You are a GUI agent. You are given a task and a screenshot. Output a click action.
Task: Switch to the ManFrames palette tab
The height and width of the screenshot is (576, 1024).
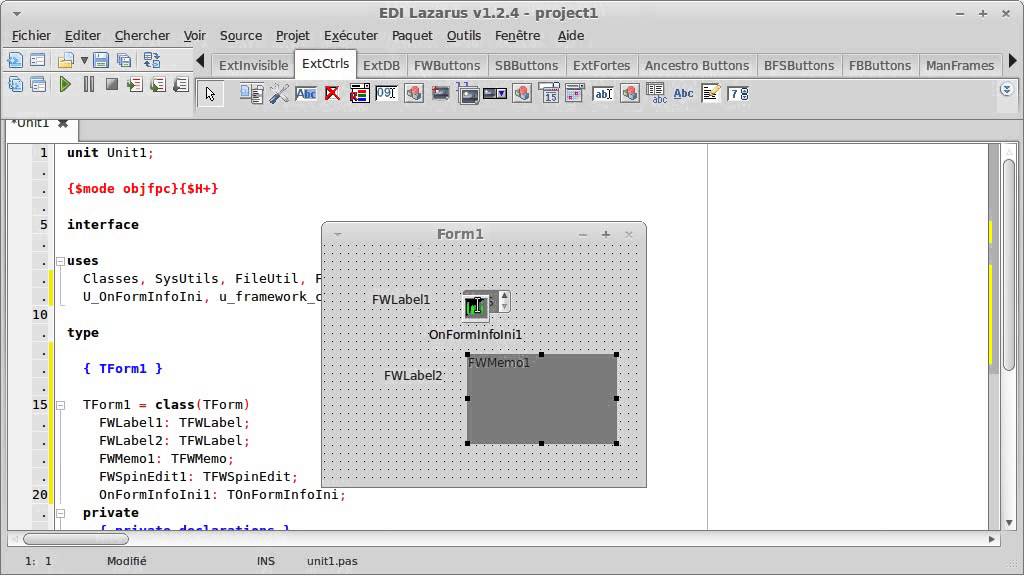pyautogui.click(x=960, y=65)
